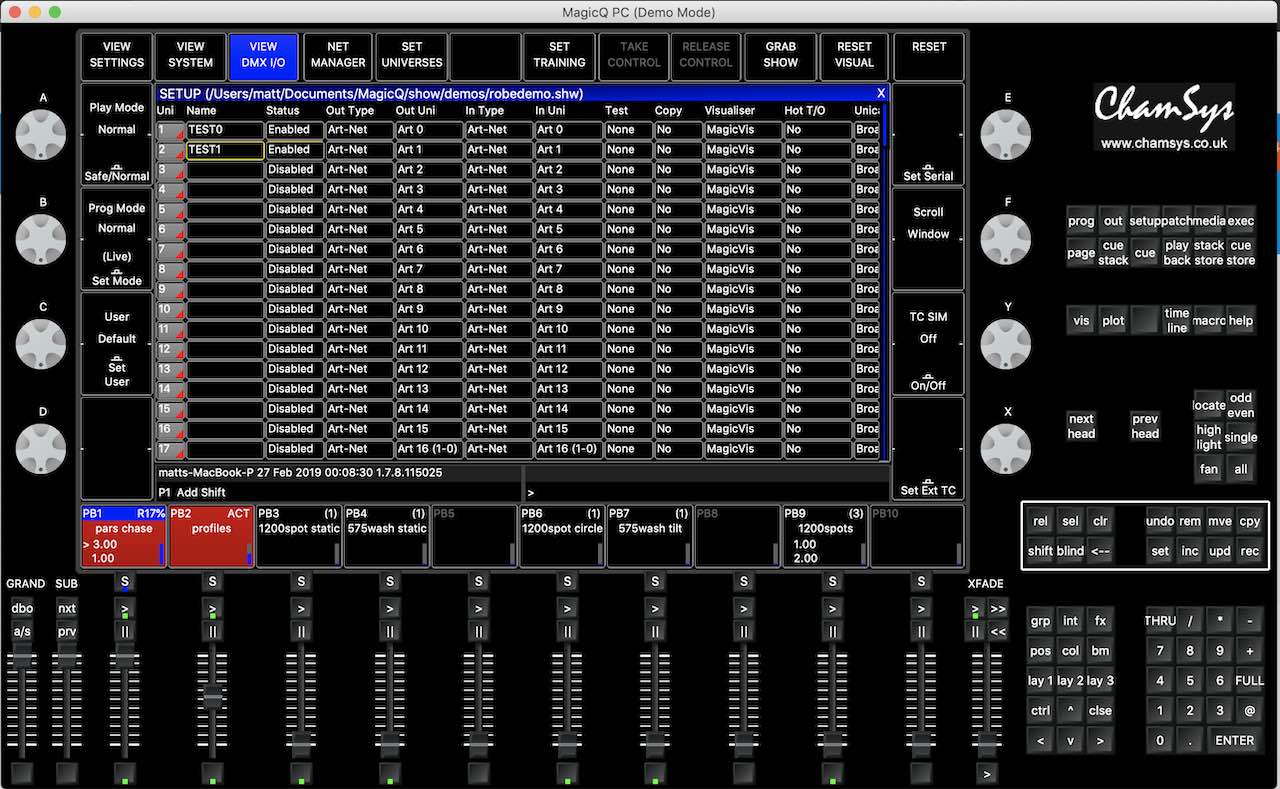Click the FULL keypad key

click(x=1250, y=681)
